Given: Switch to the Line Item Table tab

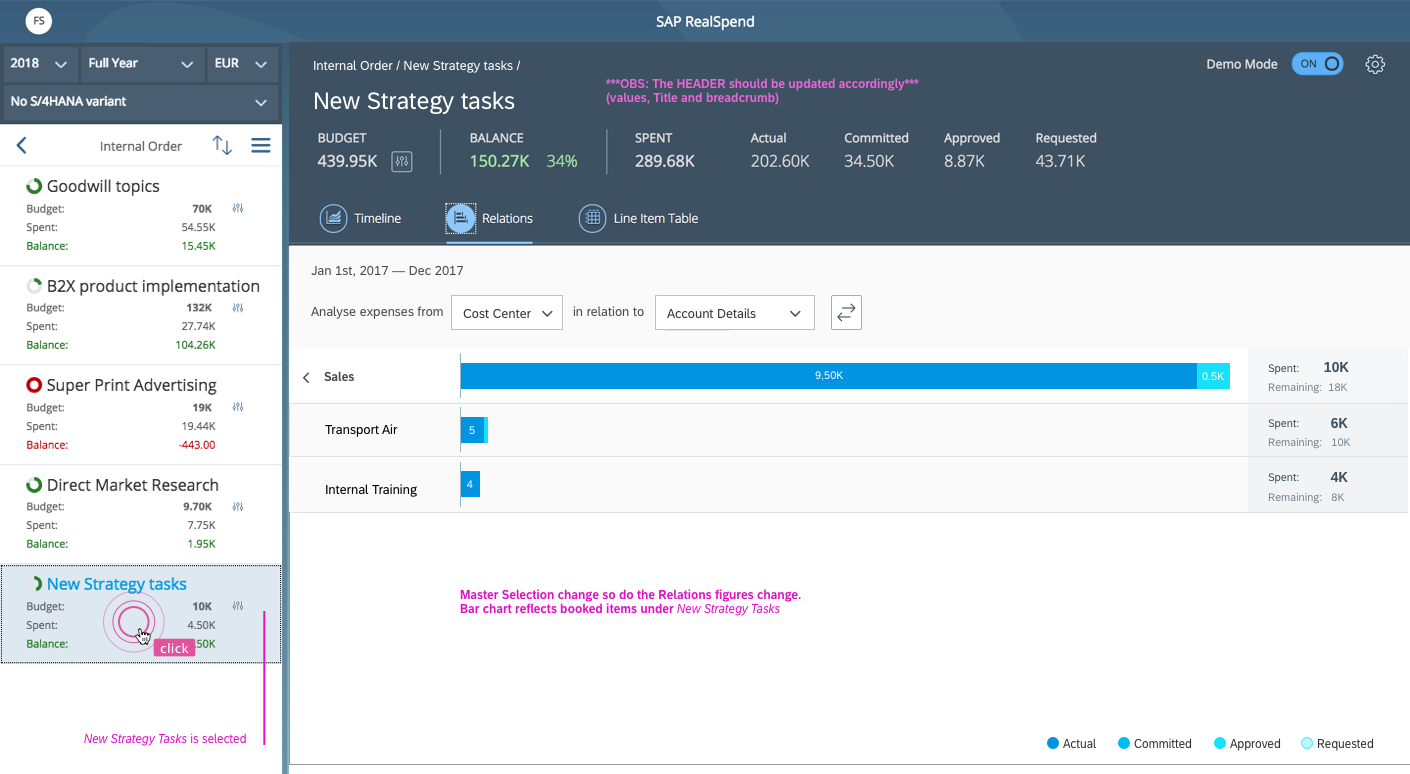Looking at the screenshot, I should coord(639,218).
